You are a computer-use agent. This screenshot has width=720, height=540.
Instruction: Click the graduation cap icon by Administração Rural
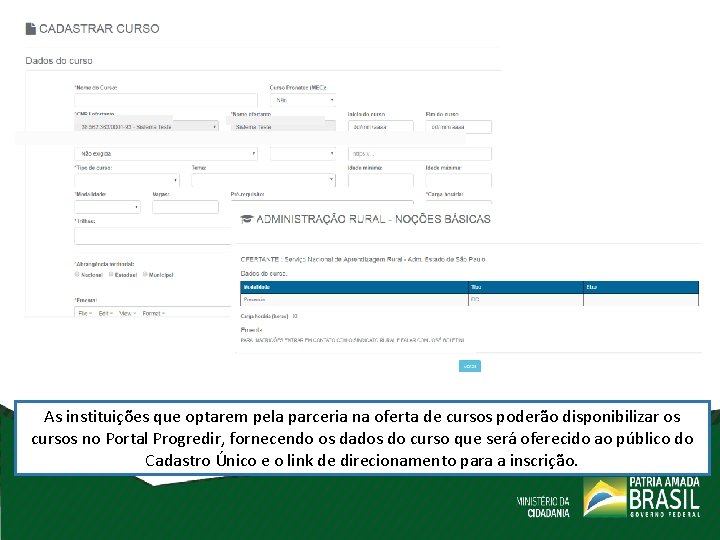[247, 219]
